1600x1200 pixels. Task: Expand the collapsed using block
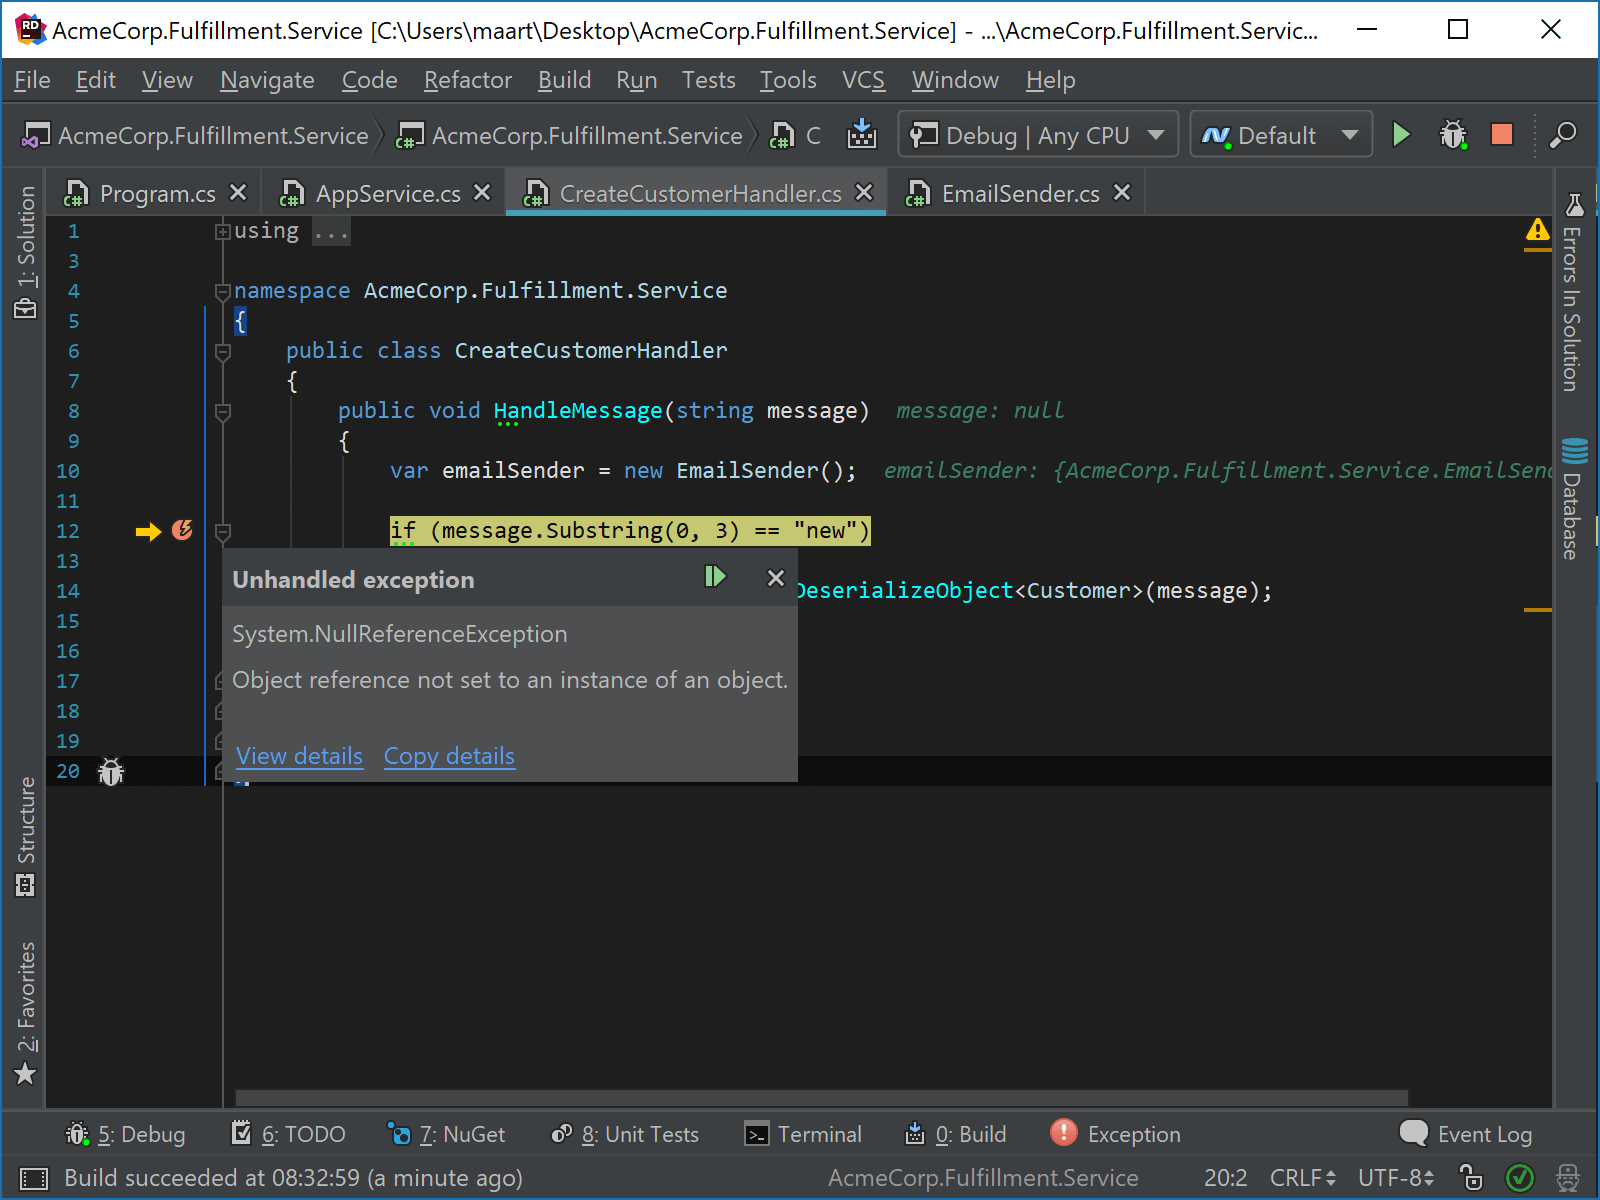(222, 232)
